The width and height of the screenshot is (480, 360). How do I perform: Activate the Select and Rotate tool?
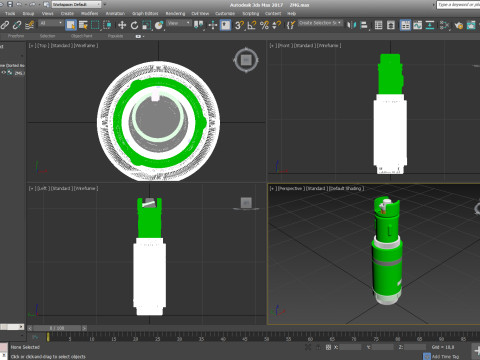click(134, 25)
